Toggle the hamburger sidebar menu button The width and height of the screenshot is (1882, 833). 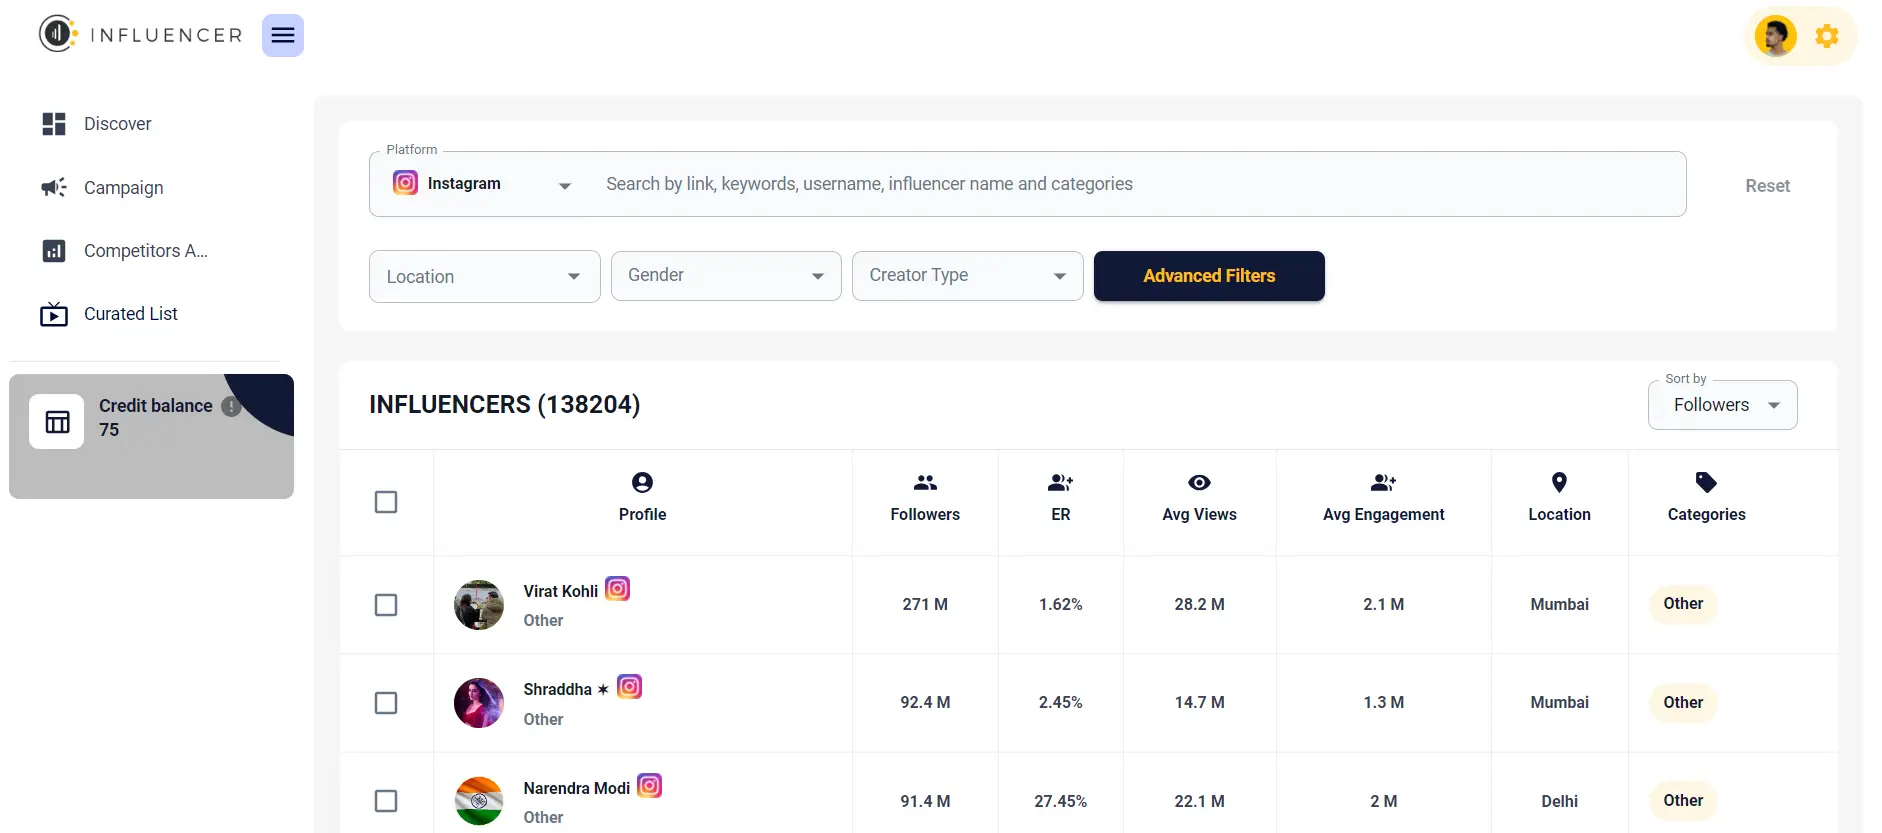(283, 36)
